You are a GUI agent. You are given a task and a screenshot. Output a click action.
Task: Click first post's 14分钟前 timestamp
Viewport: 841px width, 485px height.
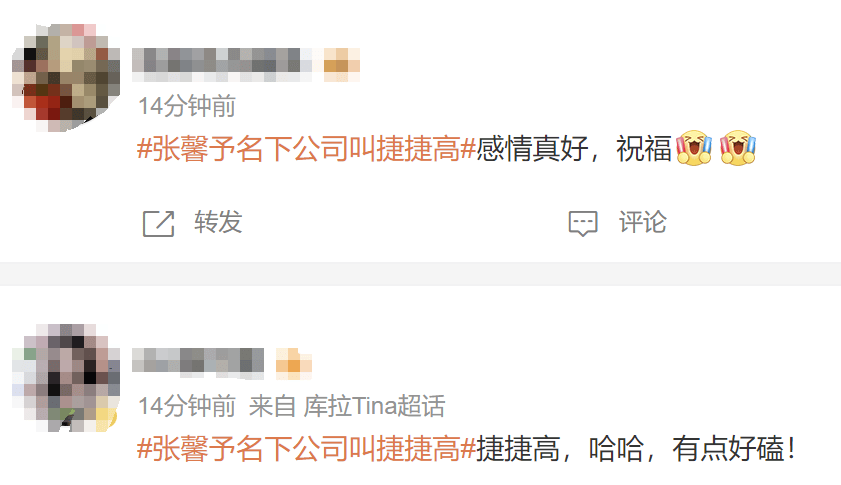pyautogui.click(x=187, y=106)
